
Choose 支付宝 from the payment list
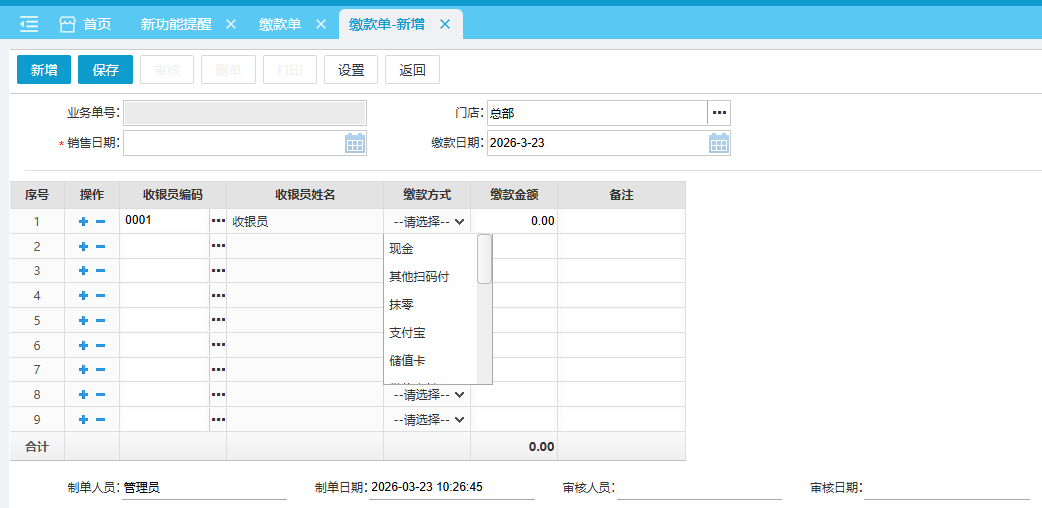(408, 333)
